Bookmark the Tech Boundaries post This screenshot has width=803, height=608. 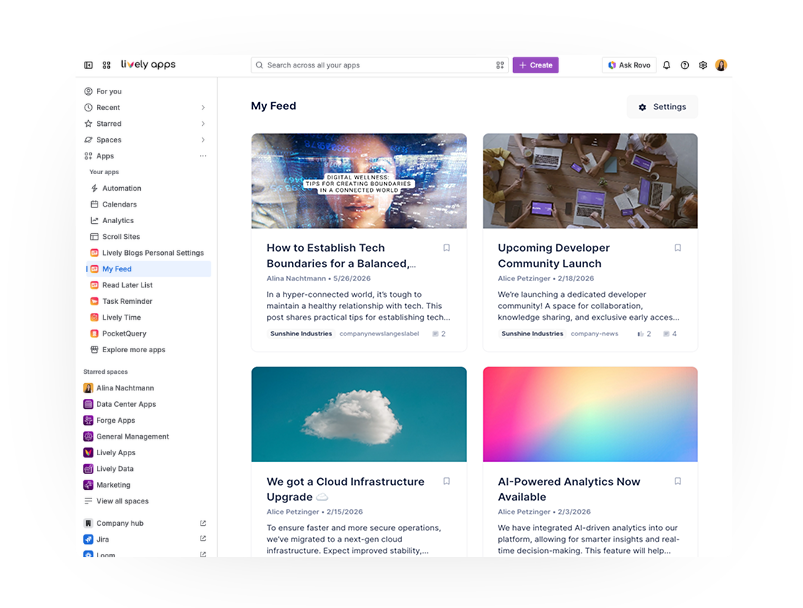point(447,248)
